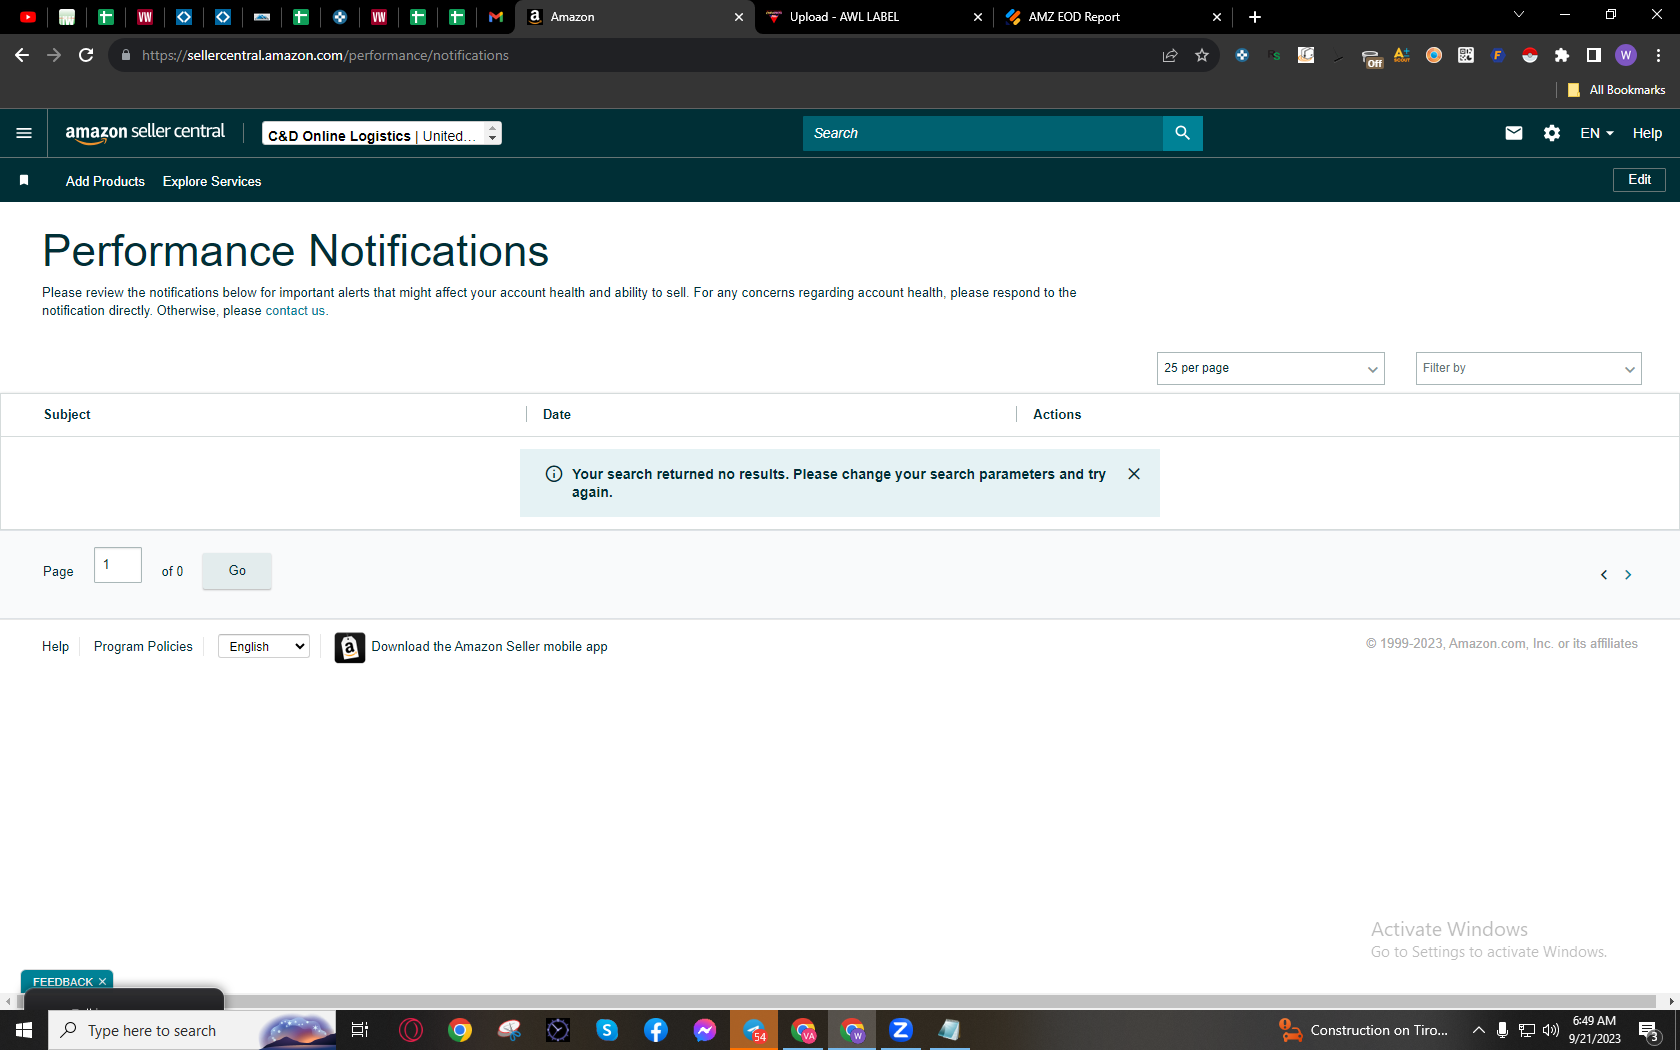Toggle the browser side panel icon
Viewport: 1680px width, 1050px height.
(x=1594, y=55)
